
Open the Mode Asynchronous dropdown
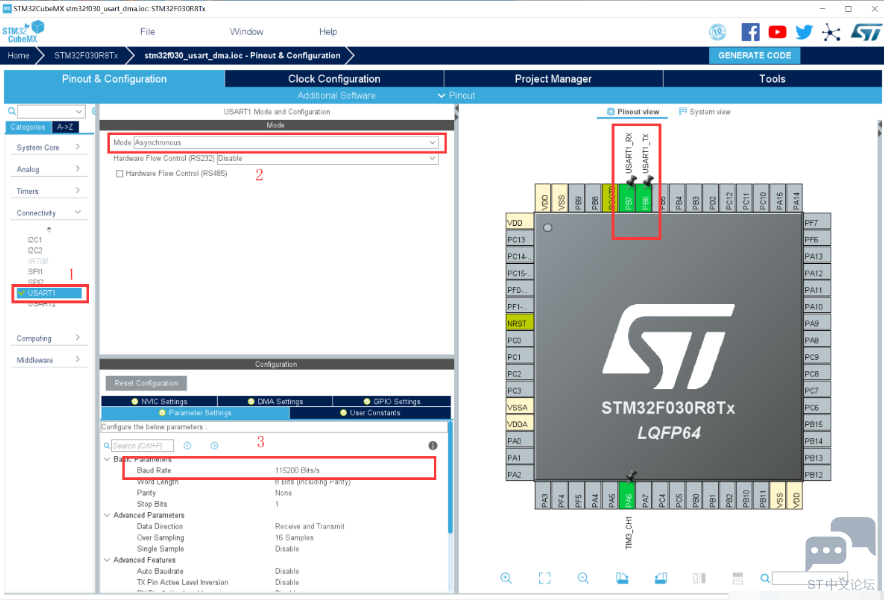286,143
